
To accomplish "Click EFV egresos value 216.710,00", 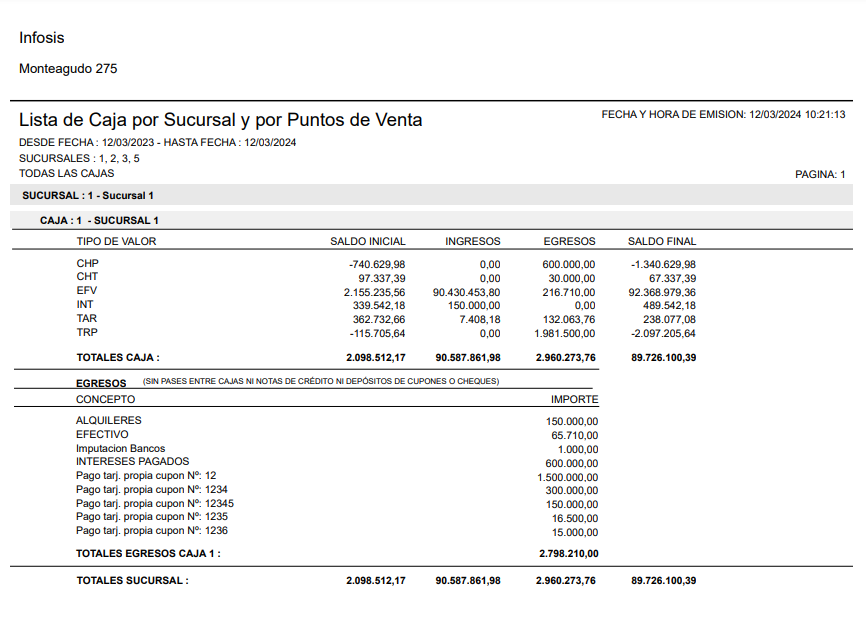I will [569, 292].
